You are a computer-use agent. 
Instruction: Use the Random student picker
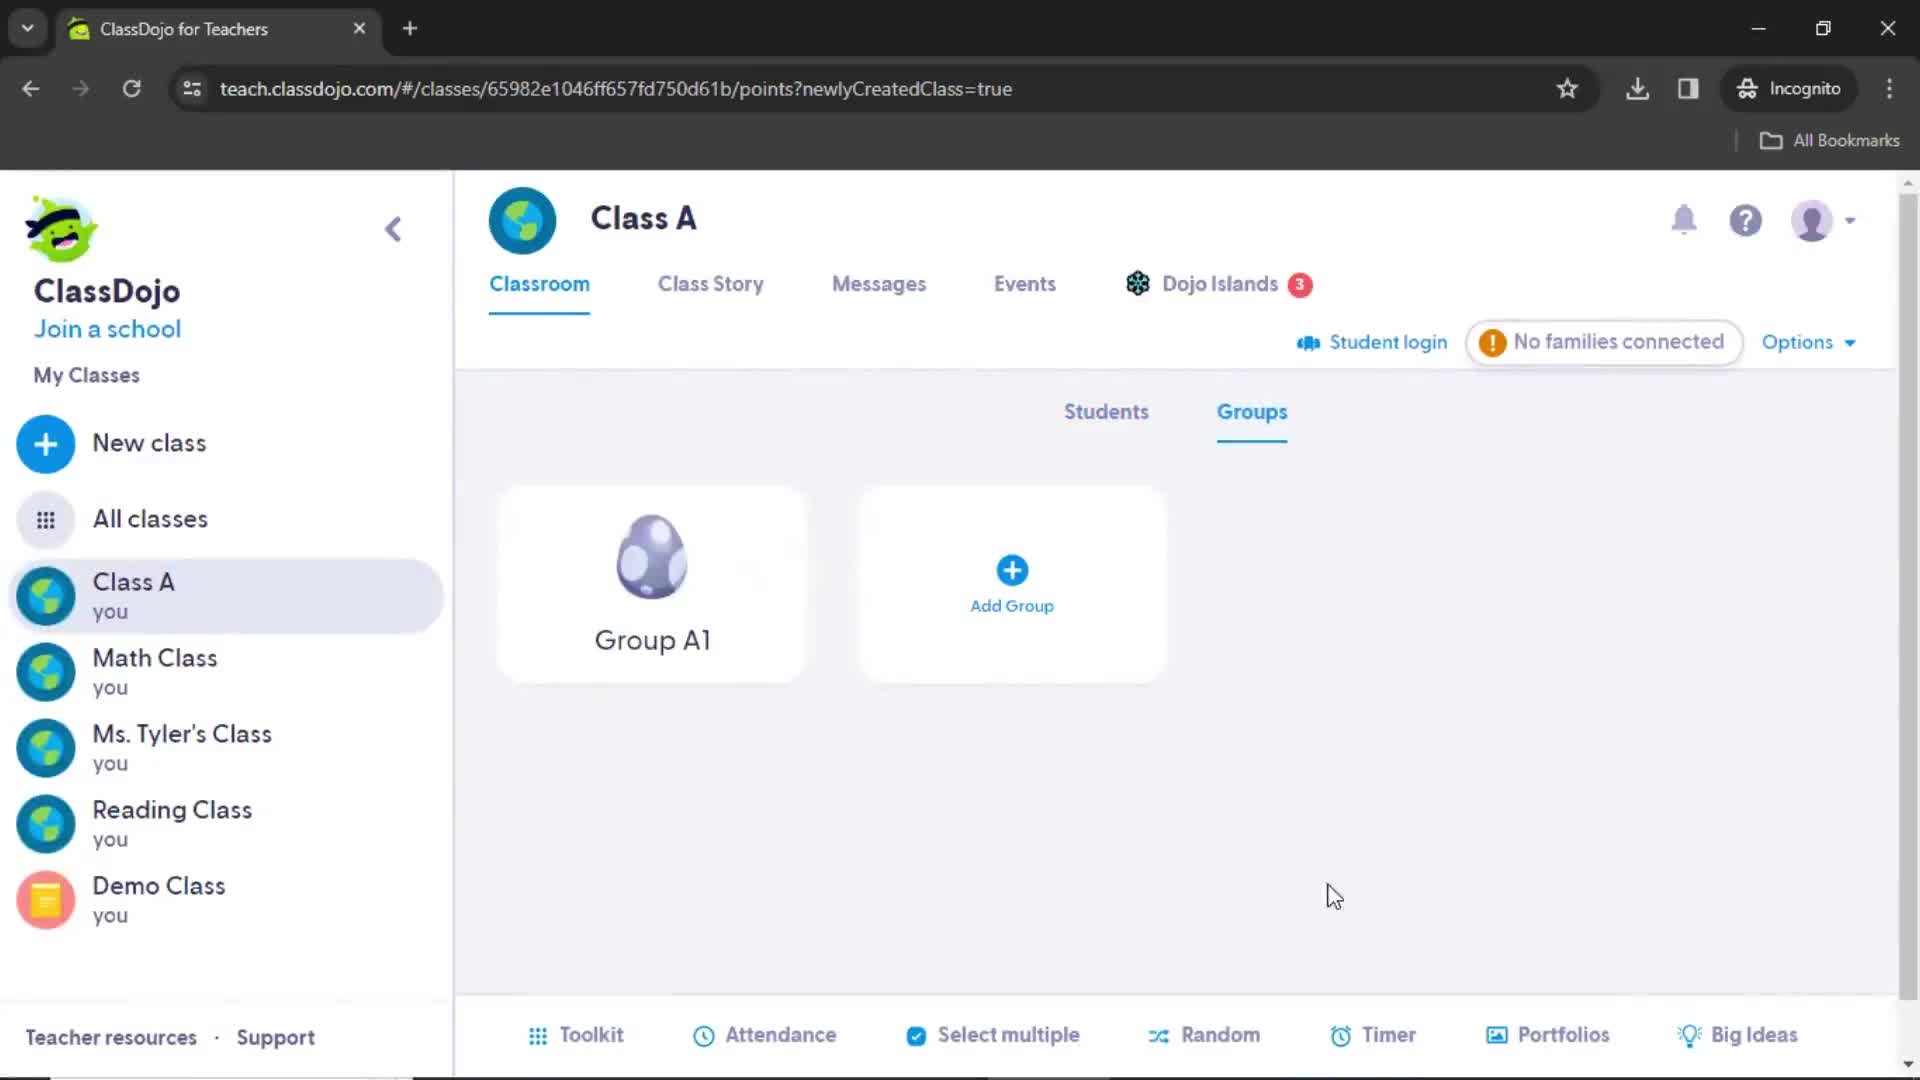1204,1034
